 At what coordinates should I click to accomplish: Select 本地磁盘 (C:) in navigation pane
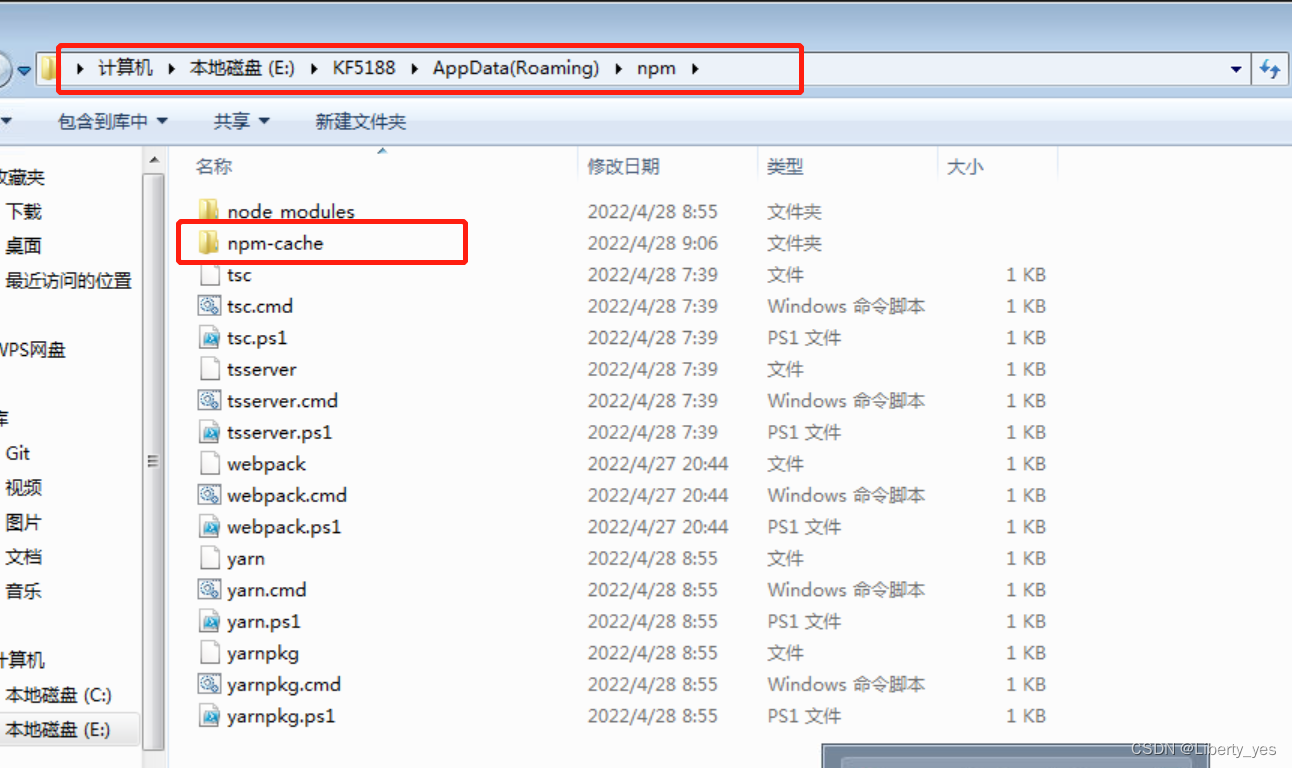[x=58, y=695]
